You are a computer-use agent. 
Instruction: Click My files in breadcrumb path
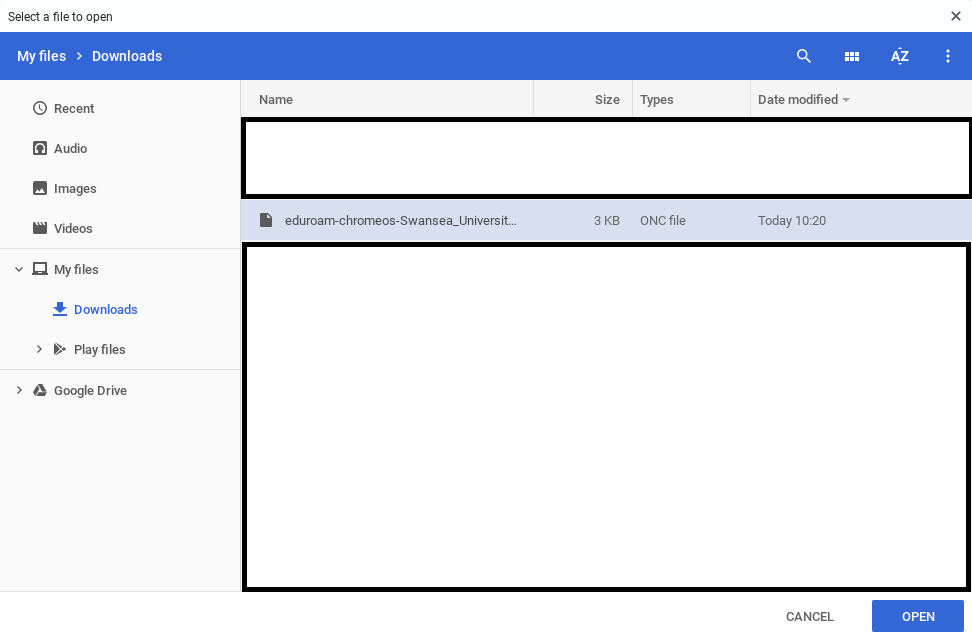41,56
